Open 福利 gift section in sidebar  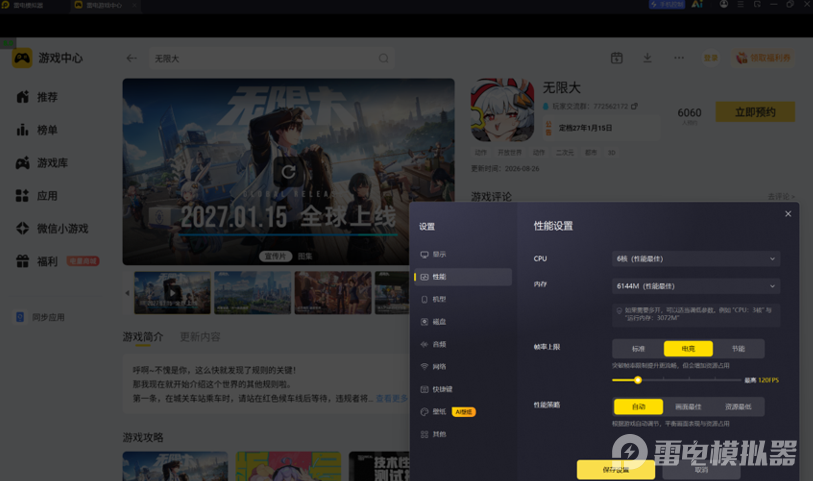(37, 261)
